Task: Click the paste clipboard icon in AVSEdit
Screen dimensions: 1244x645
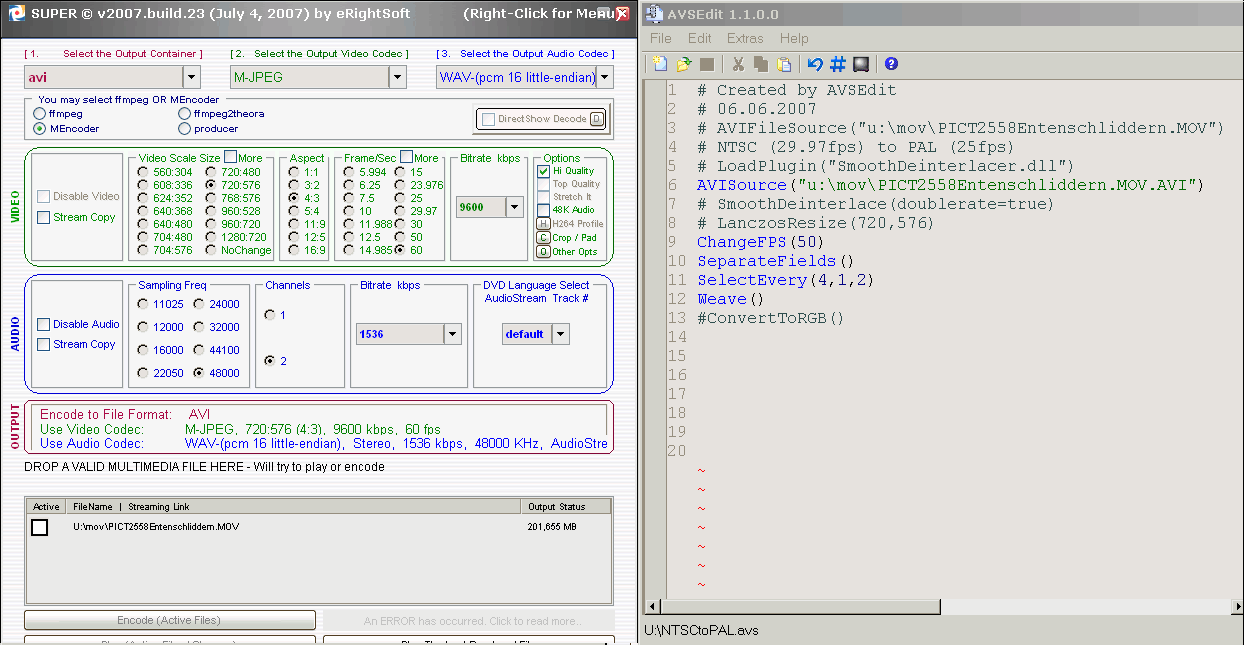Action: point(785,64)
